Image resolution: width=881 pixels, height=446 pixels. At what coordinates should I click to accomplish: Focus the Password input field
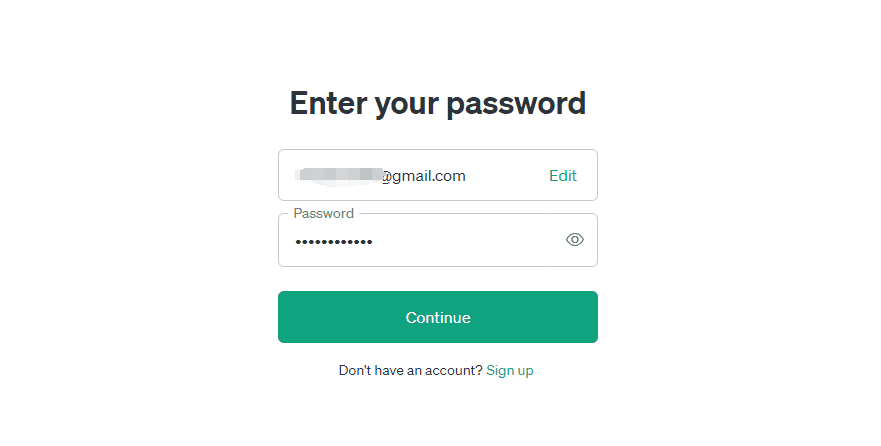(438, 240)
